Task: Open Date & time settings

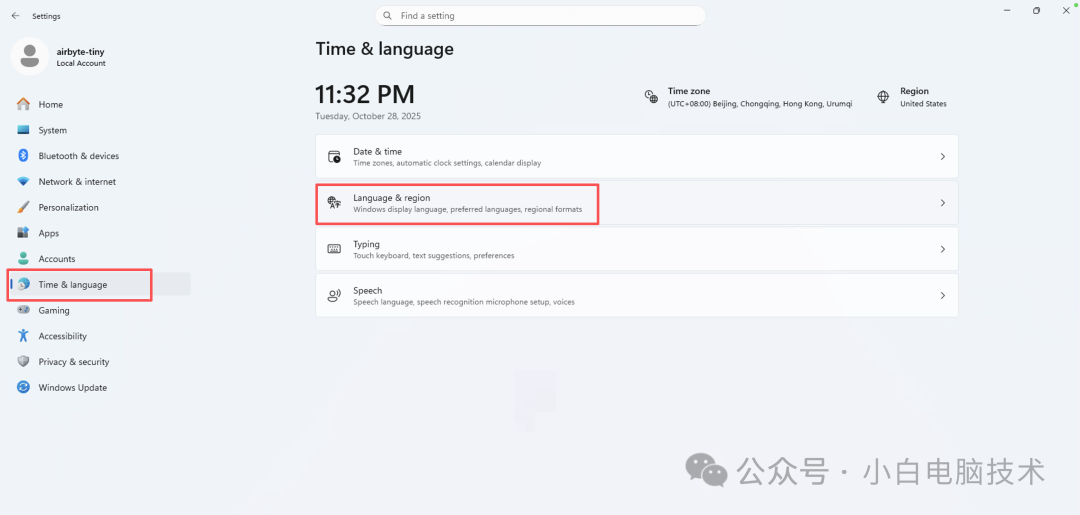Action: point(636,156)
